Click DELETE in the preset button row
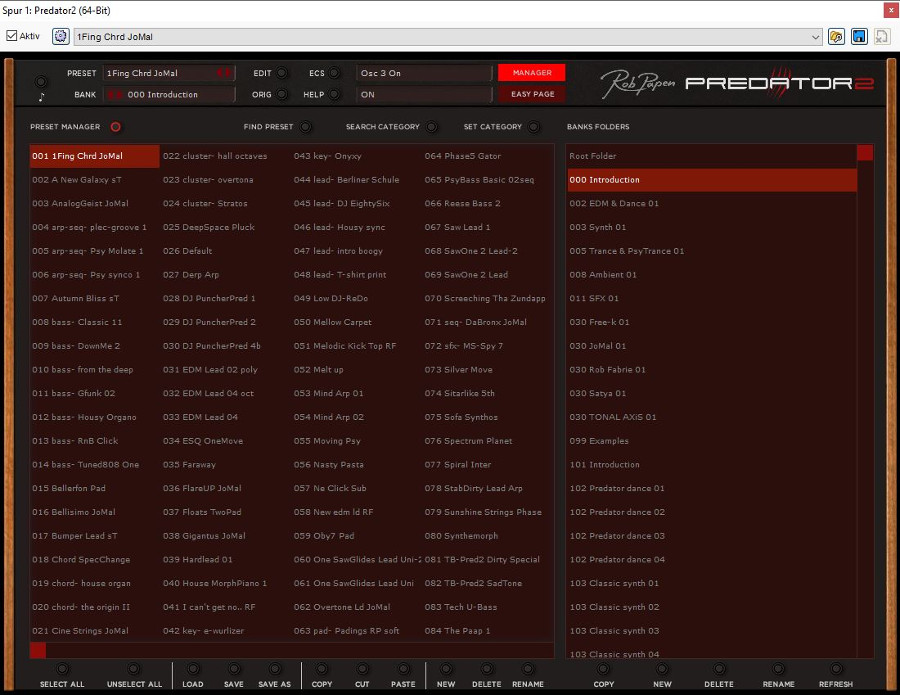Image resolution: width=900 pixels, height=695 pixels. coord(487,669)
